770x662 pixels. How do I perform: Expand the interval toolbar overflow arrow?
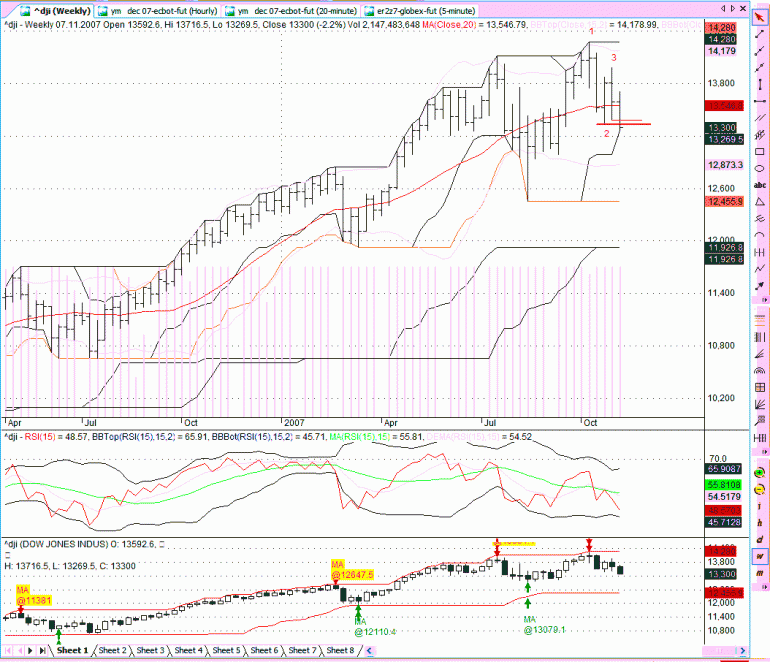click(x=765, y=586)
